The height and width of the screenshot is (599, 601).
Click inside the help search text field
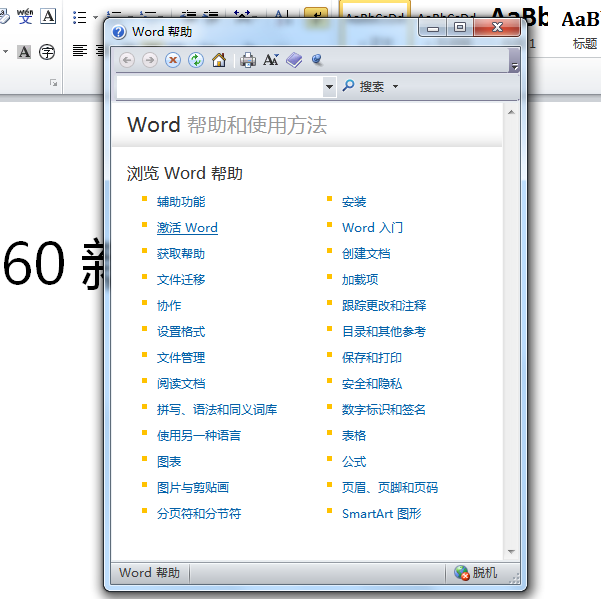pyautogui.click(x=220, y=87)
